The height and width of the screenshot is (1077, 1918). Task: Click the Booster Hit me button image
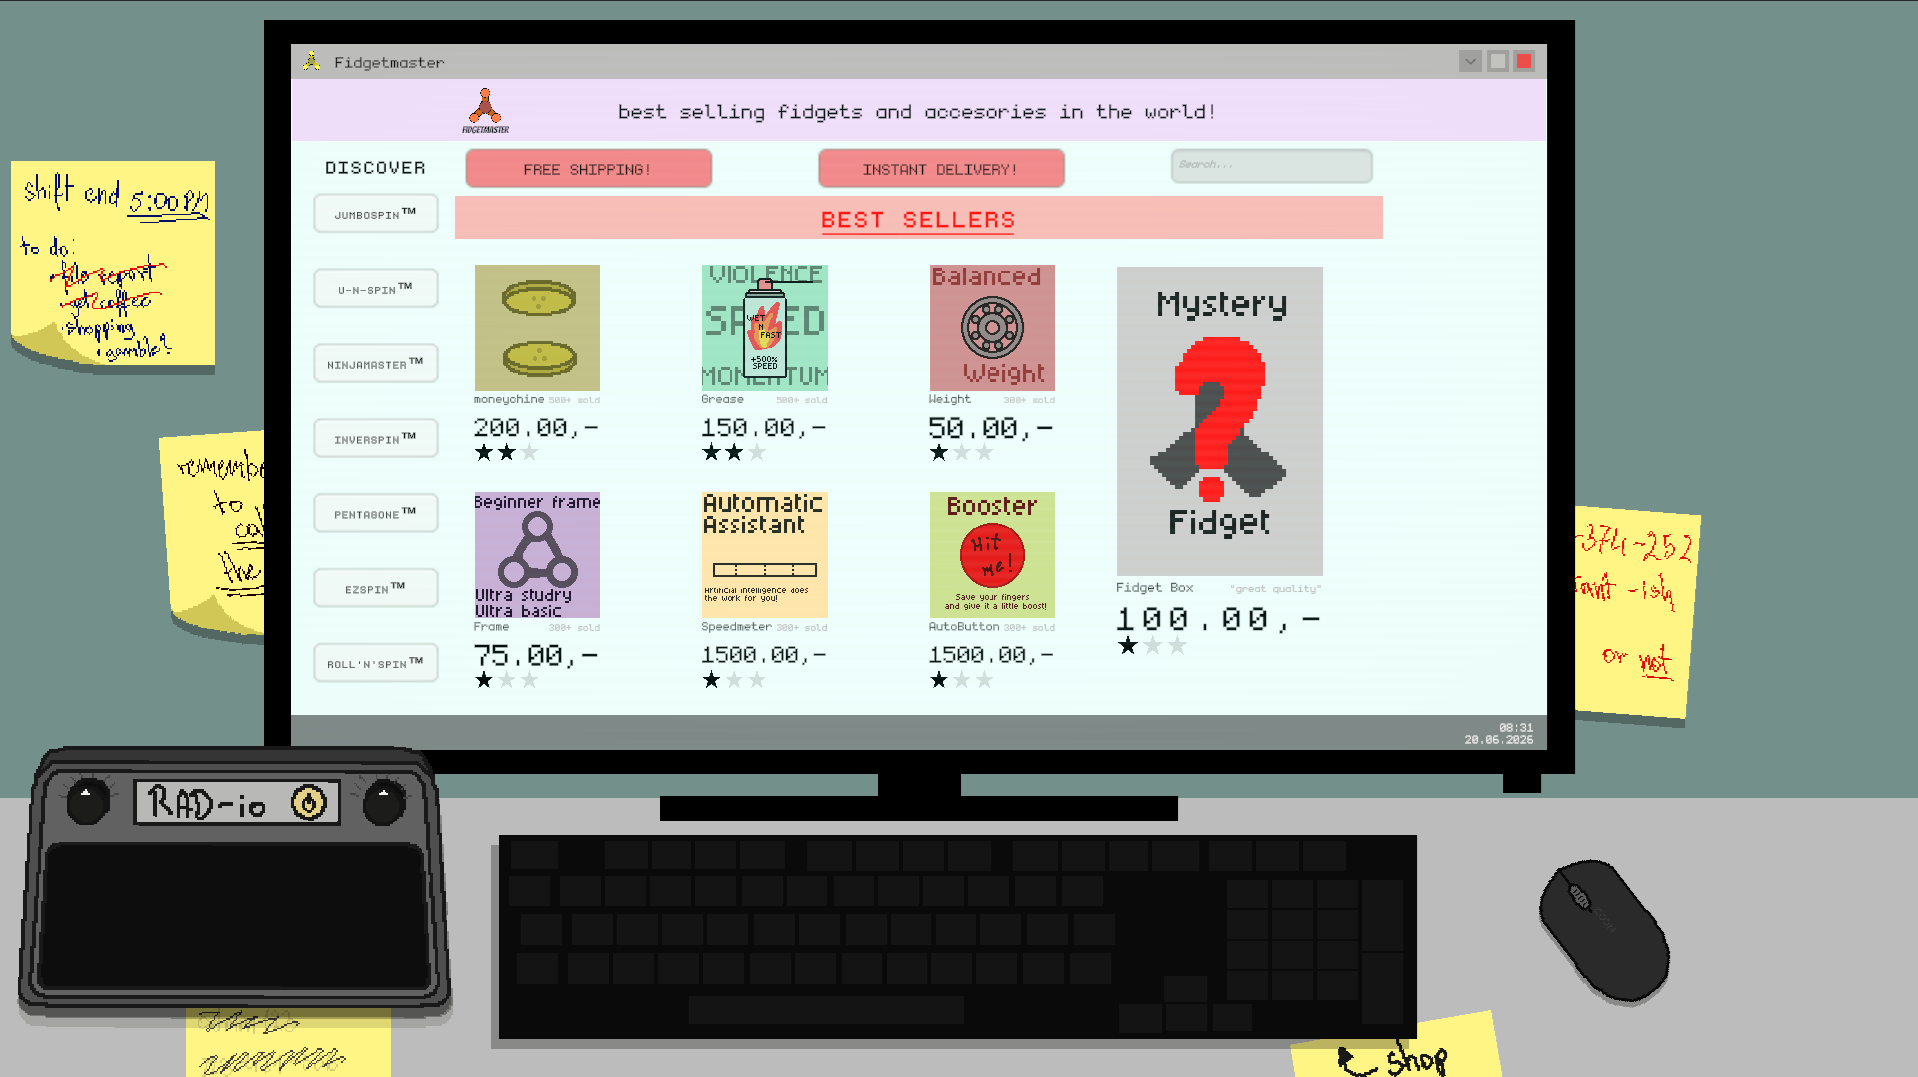tap(992, 555)
